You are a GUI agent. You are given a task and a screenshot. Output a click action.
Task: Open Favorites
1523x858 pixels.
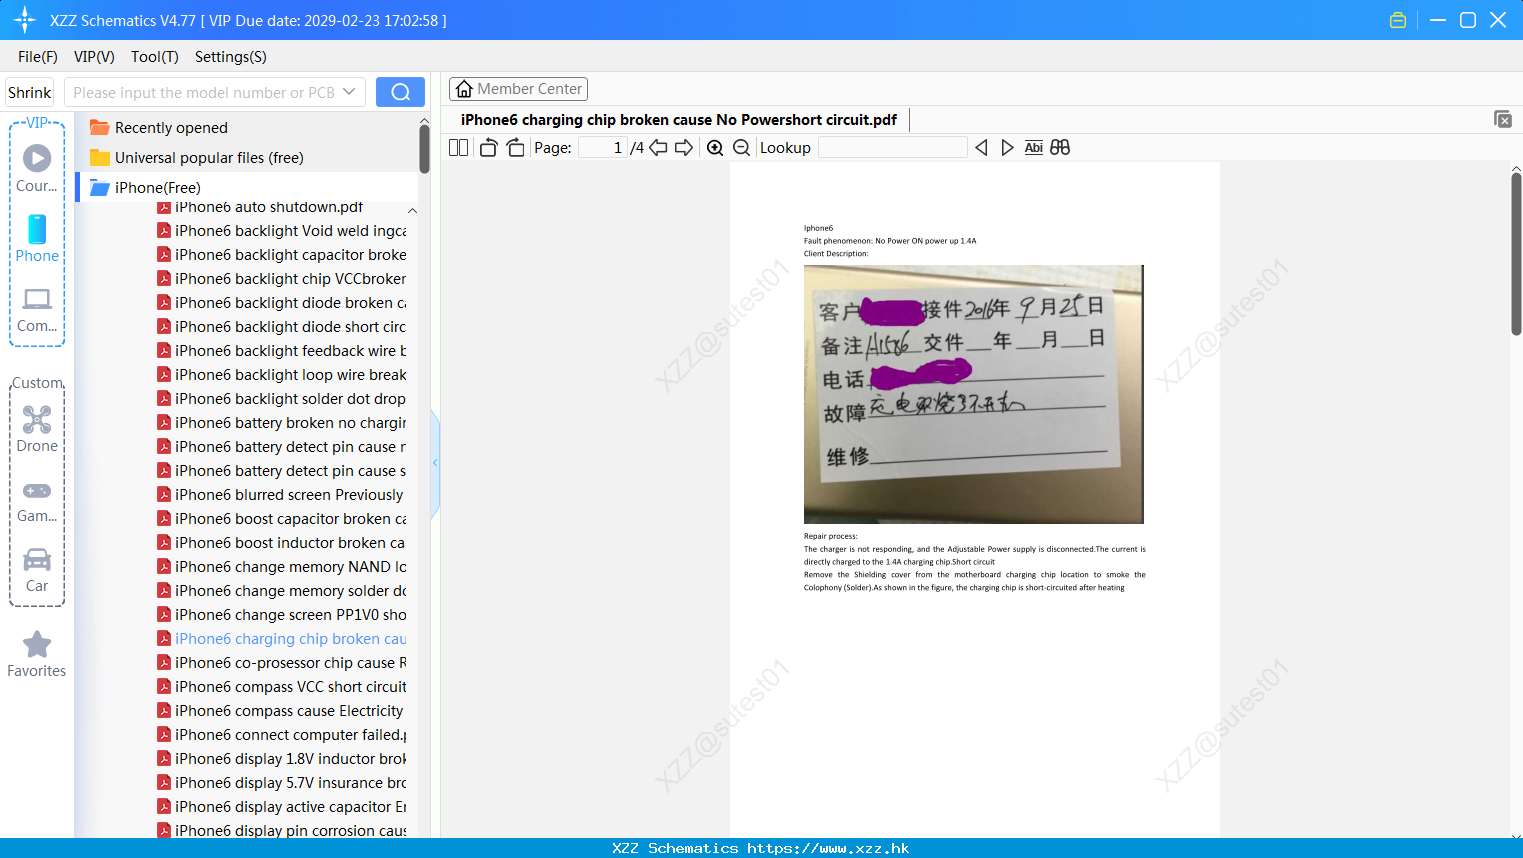click(37, 655)
